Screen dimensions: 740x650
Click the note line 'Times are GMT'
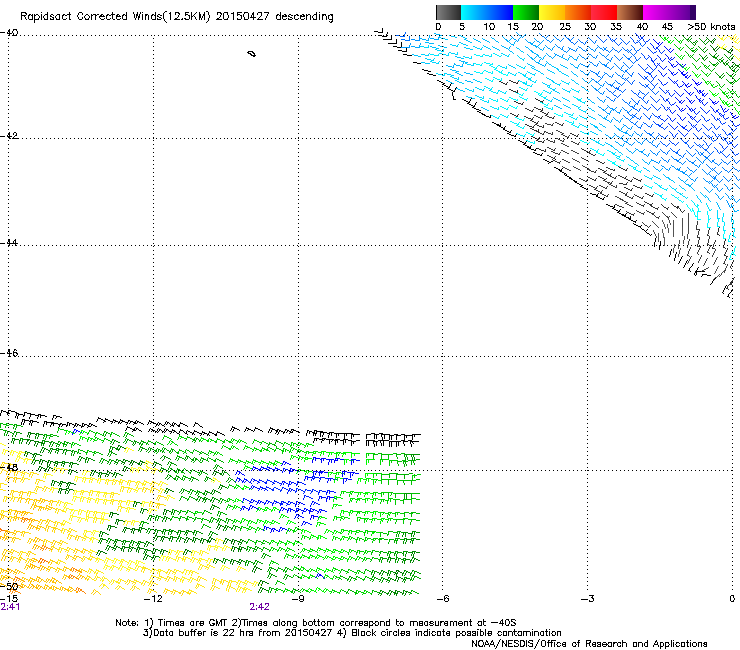pyautogui.click(x=193, y=623)
